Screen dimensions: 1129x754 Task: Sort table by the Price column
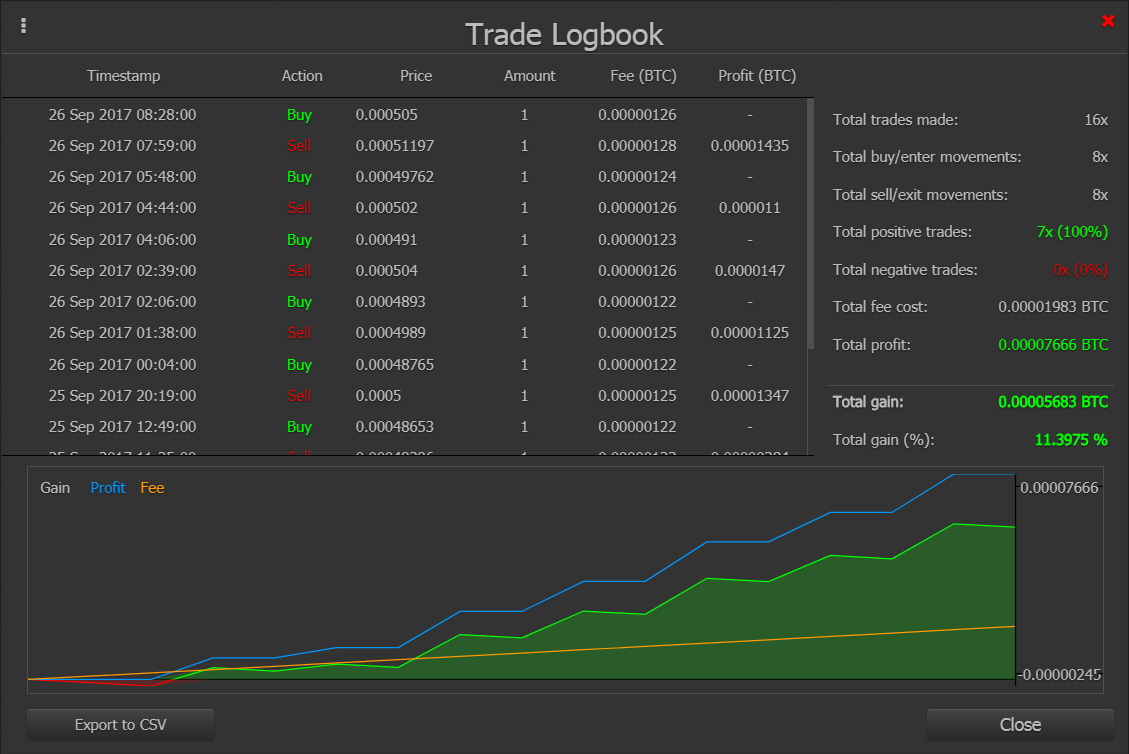416,75
